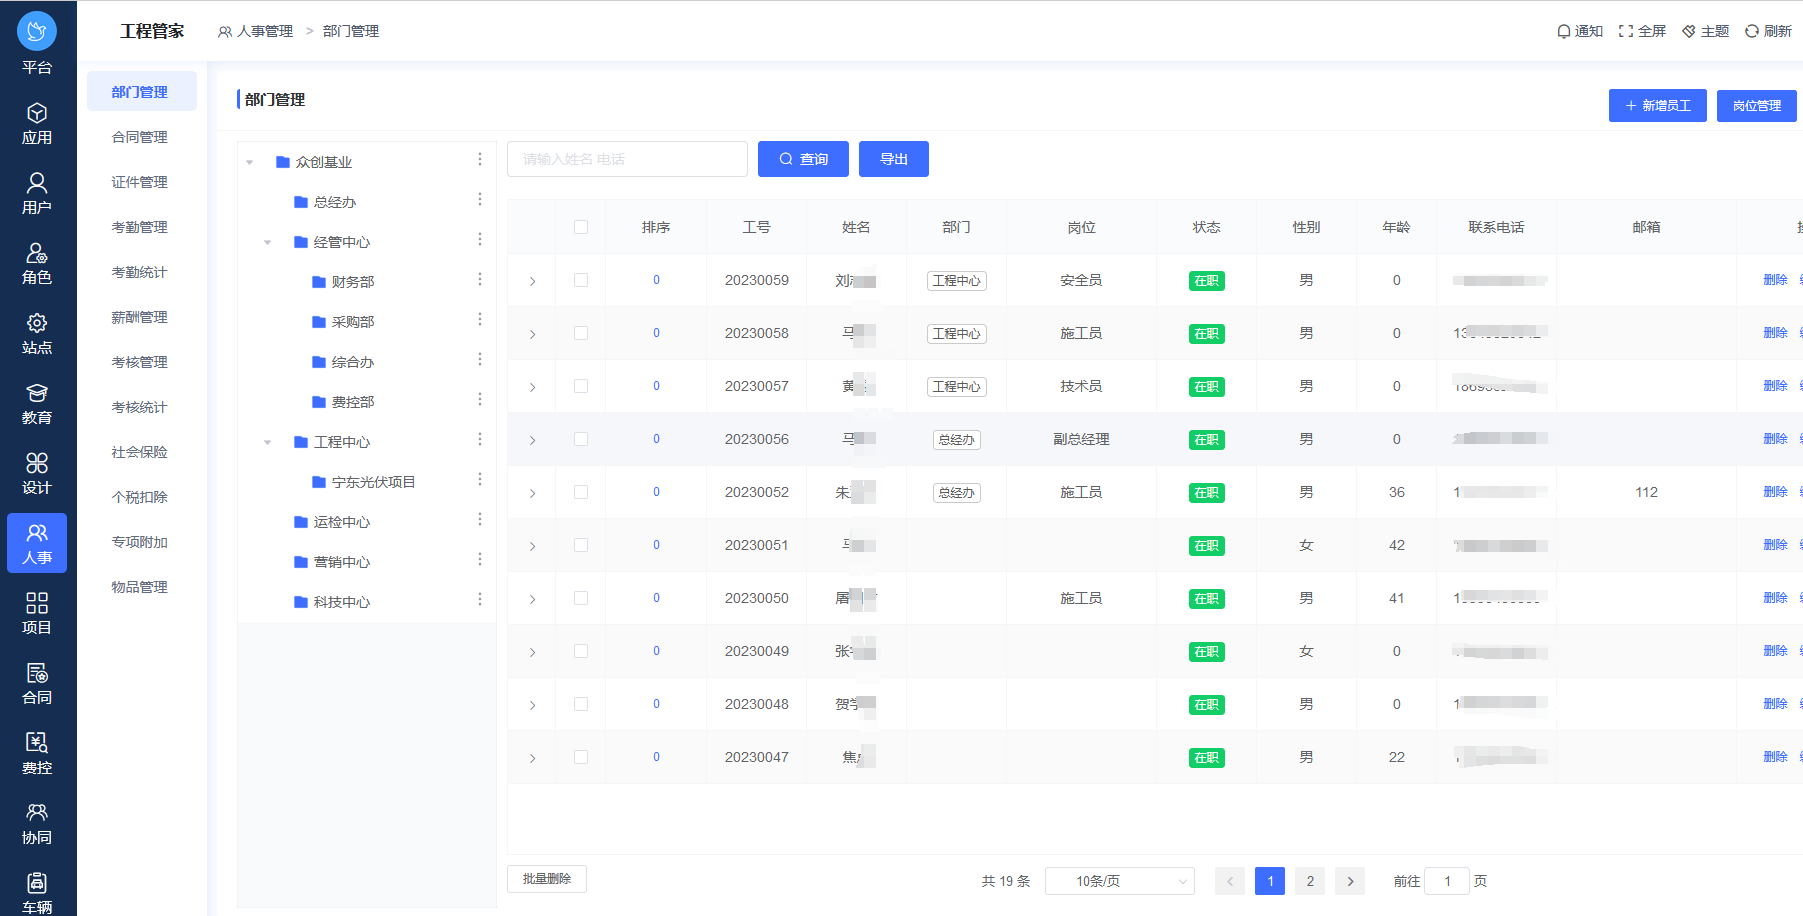The width and height of the screenshot is (1803, 916).
Task: Collapse the 经管中心 tree node
Action: [268, 242]
